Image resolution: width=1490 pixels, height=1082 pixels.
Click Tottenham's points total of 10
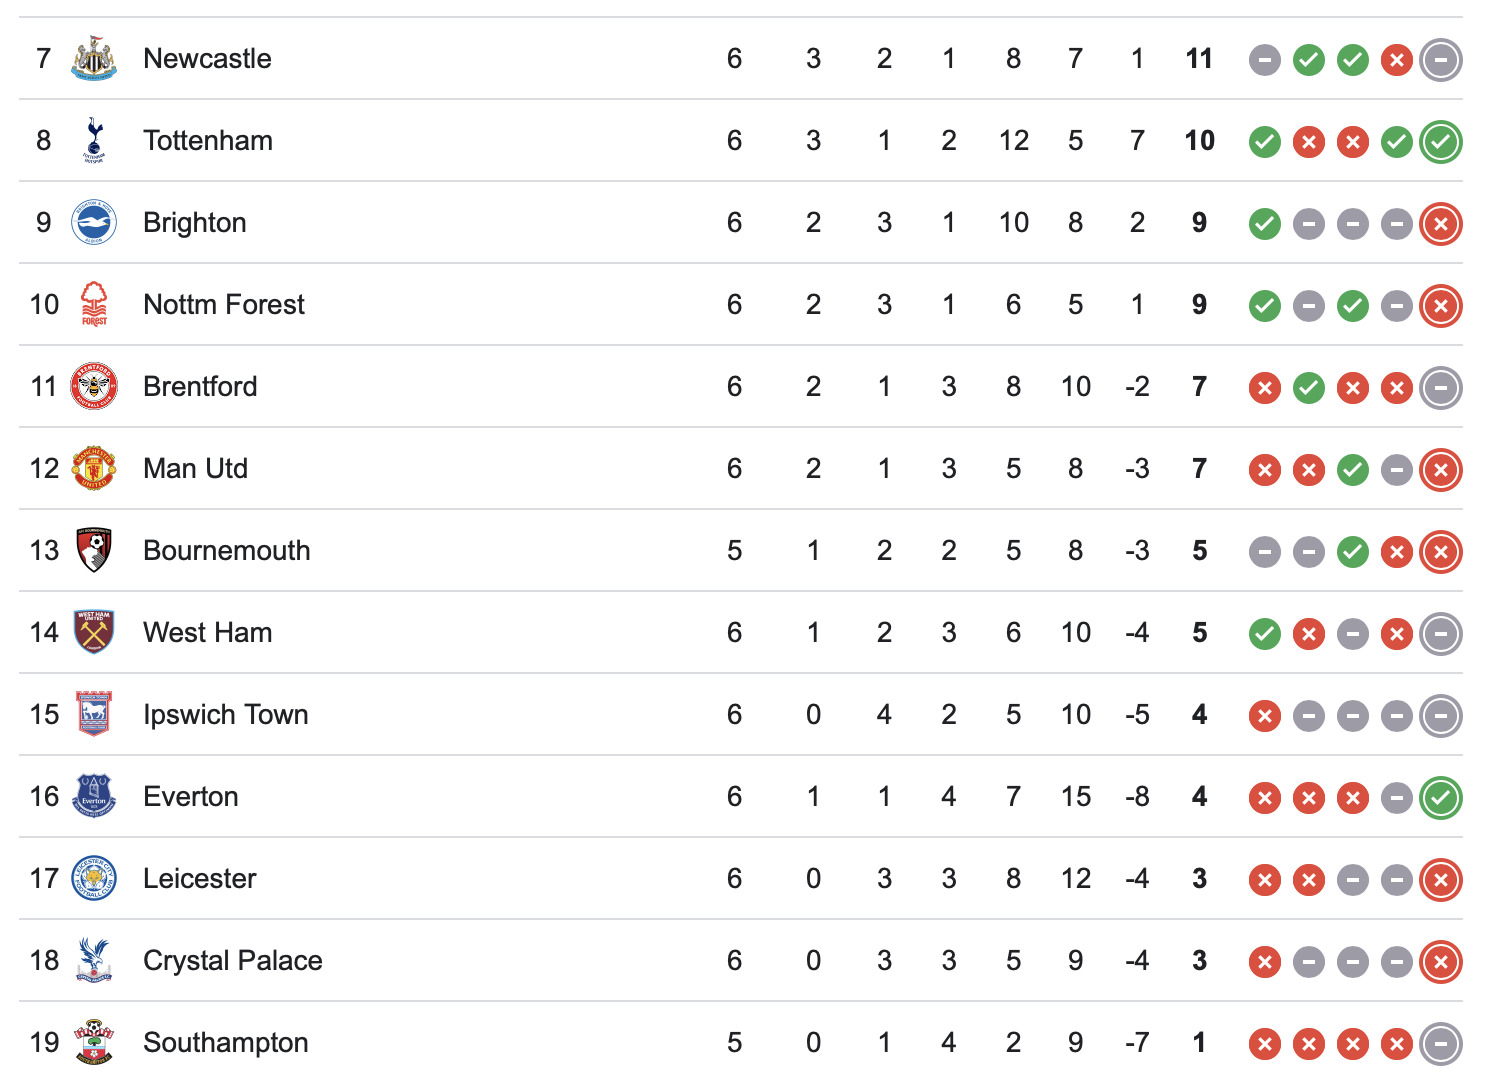(x=1199, y=141)
